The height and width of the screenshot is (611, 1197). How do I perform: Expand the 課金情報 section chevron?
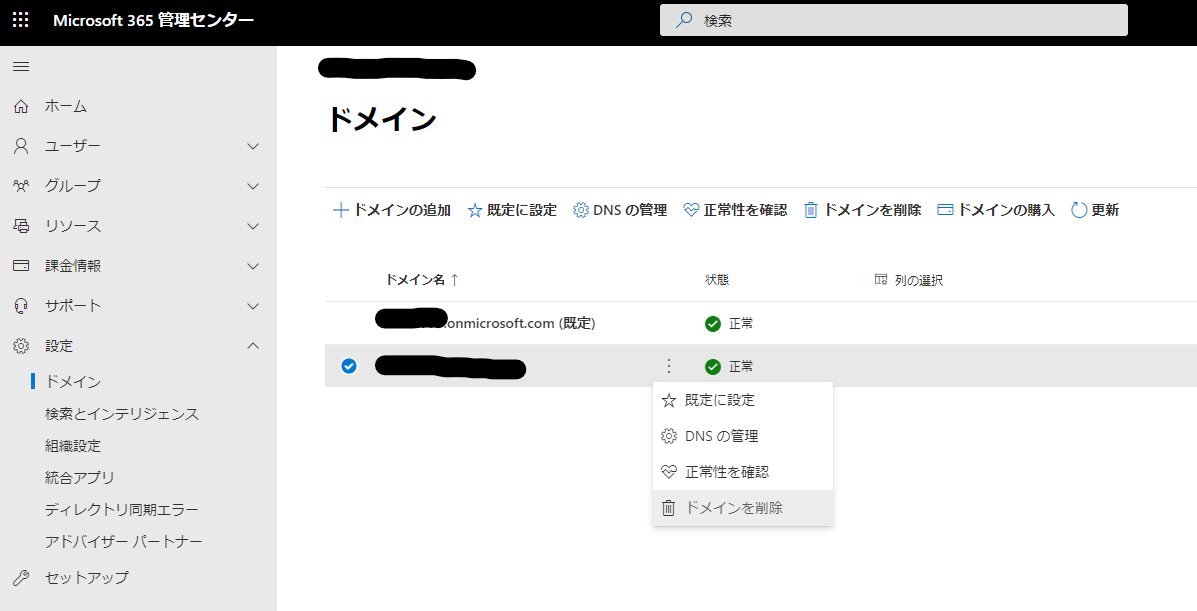pyautogui.click(x=253, y=266)
